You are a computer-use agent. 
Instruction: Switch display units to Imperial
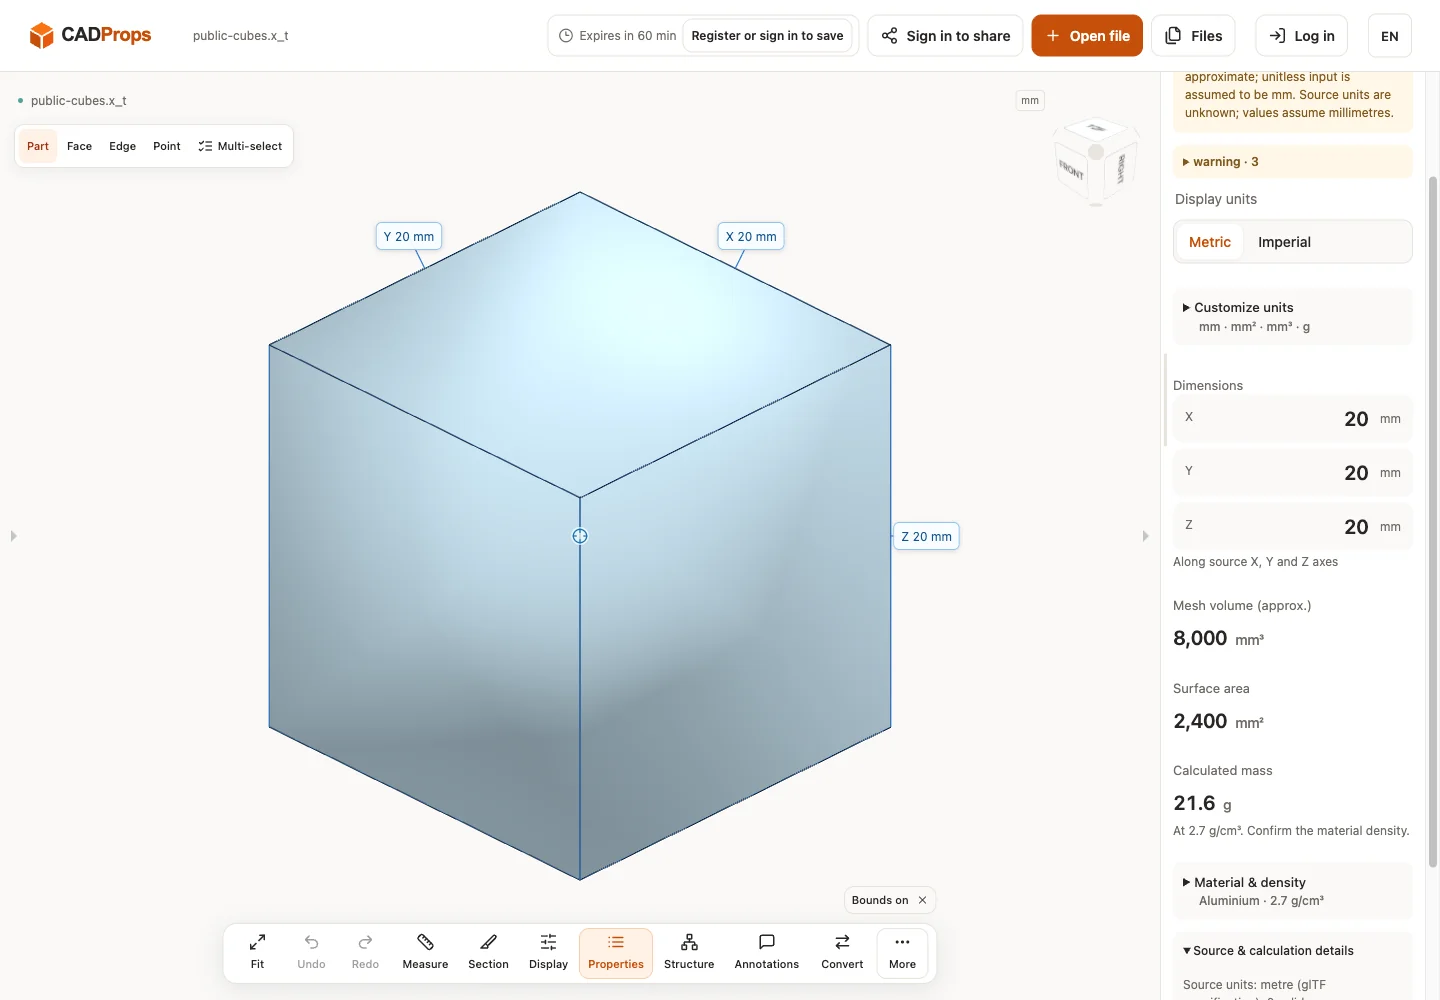coord(1284,242)
